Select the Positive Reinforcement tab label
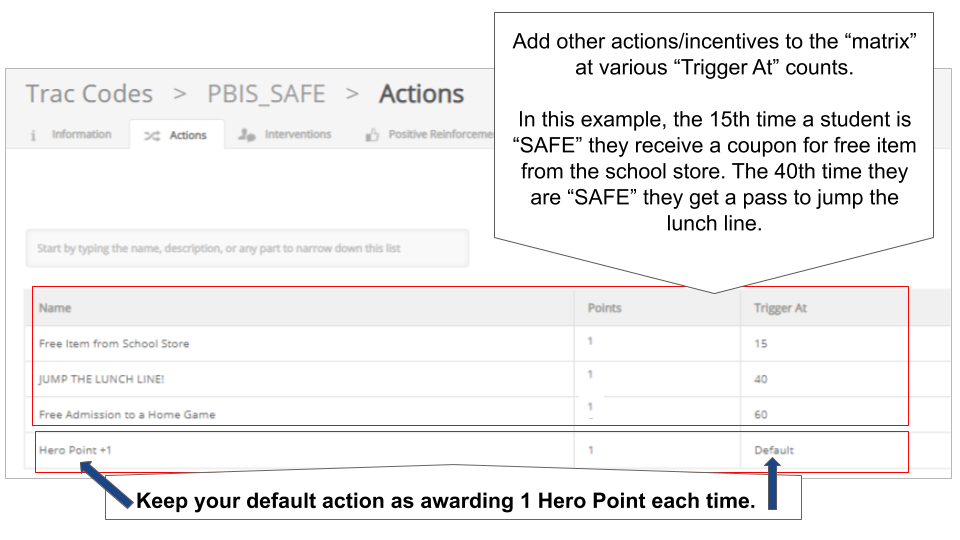Screen dimensions: 960x540 point(440,135)
